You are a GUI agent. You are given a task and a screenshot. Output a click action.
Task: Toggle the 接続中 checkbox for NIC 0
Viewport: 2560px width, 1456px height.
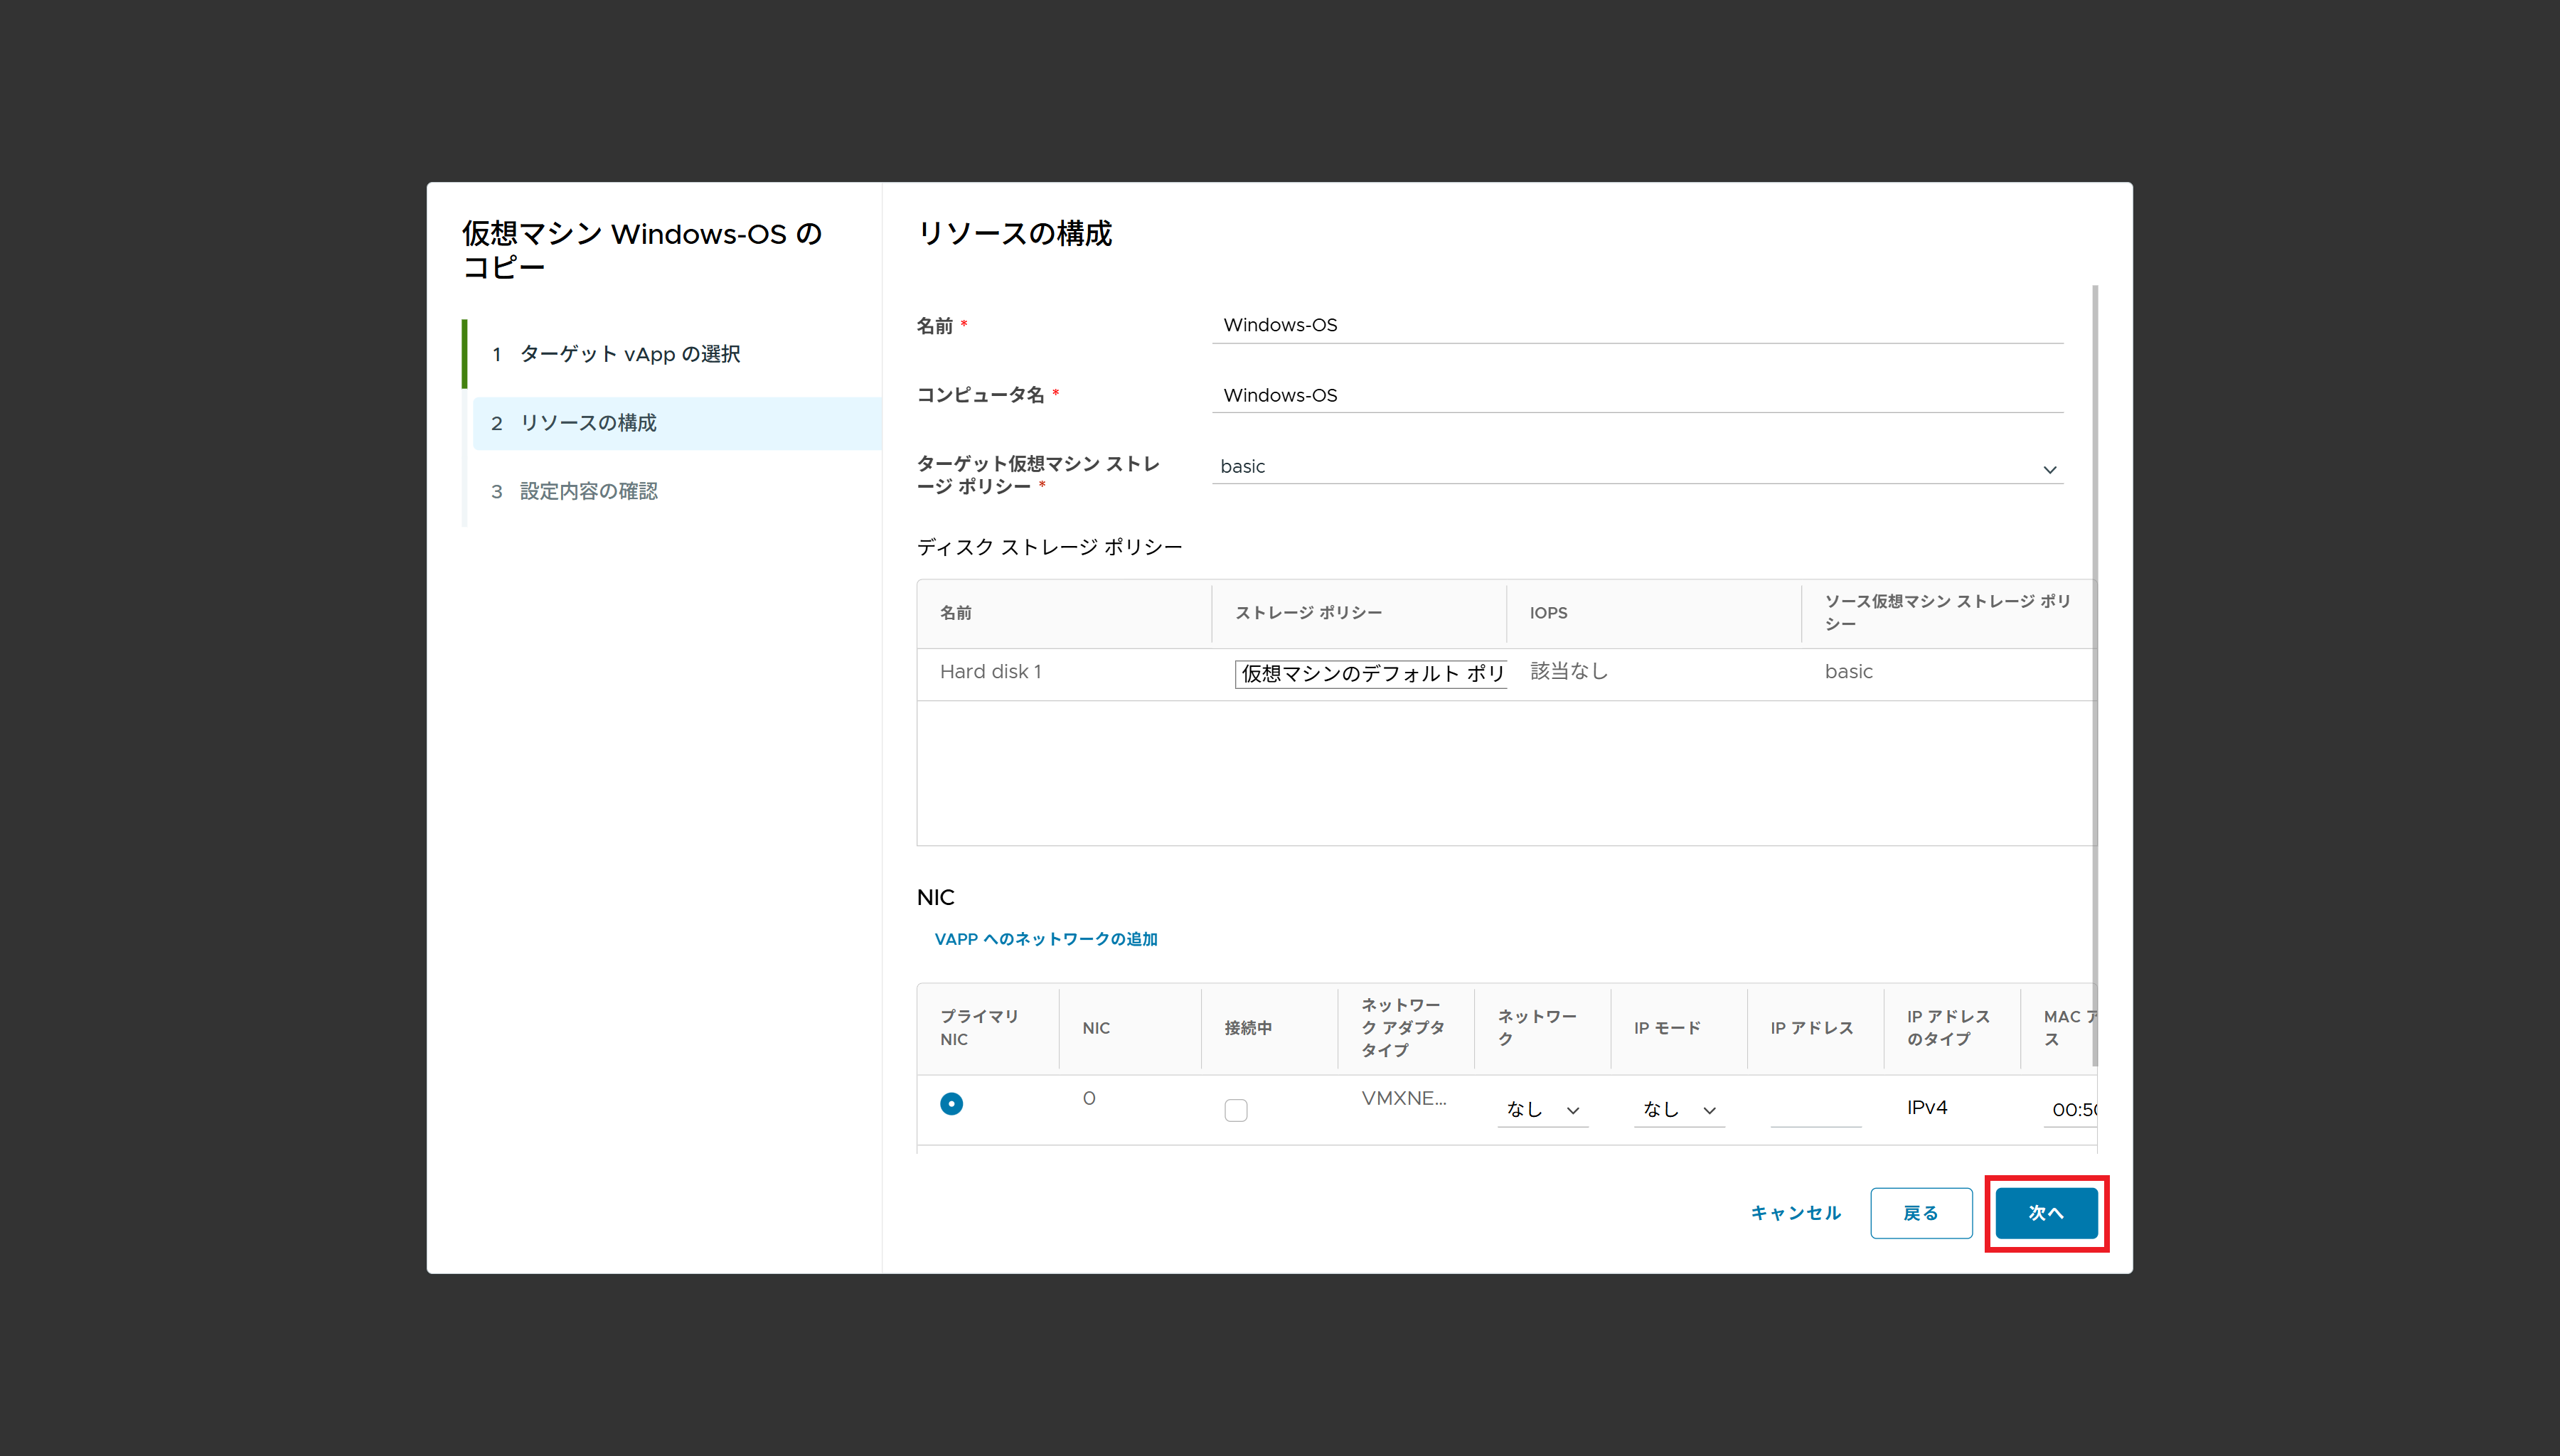pos(1236,1110)
